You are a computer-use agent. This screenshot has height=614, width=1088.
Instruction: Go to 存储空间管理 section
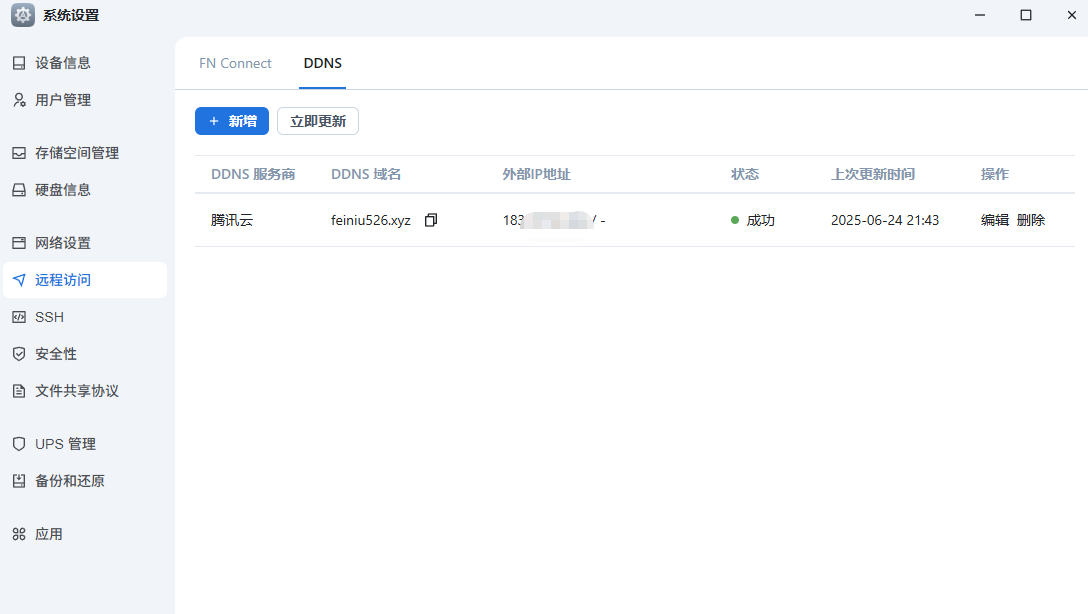click(x=85, y=153)
